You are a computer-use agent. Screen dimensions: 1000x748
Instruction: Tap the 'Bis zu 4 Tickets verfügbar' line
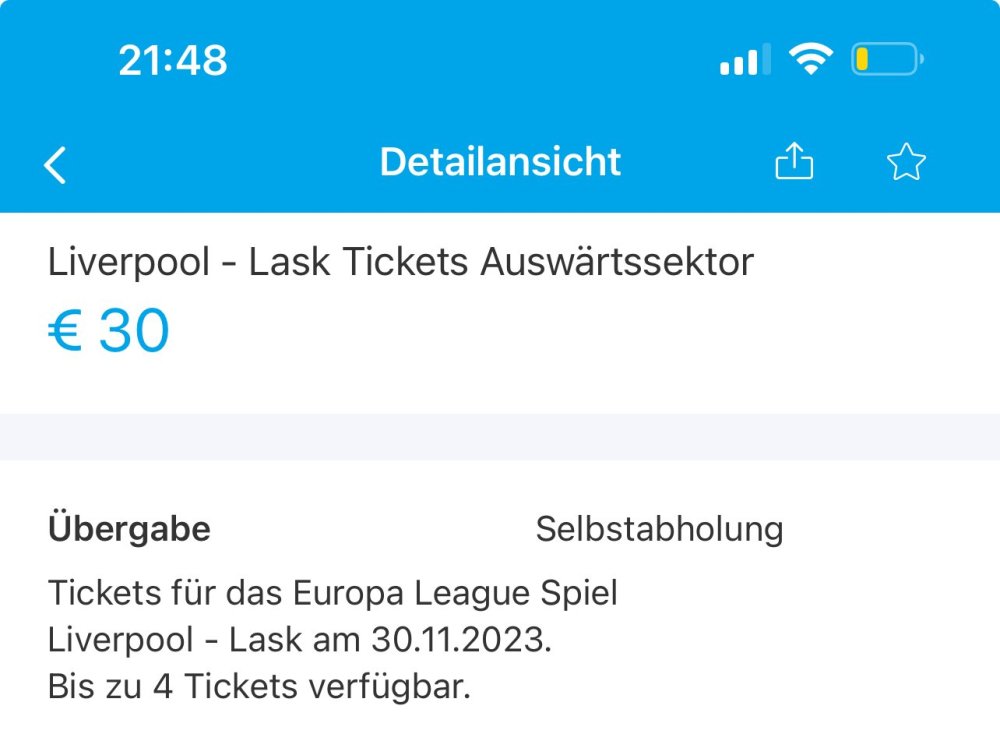(259, 687)
